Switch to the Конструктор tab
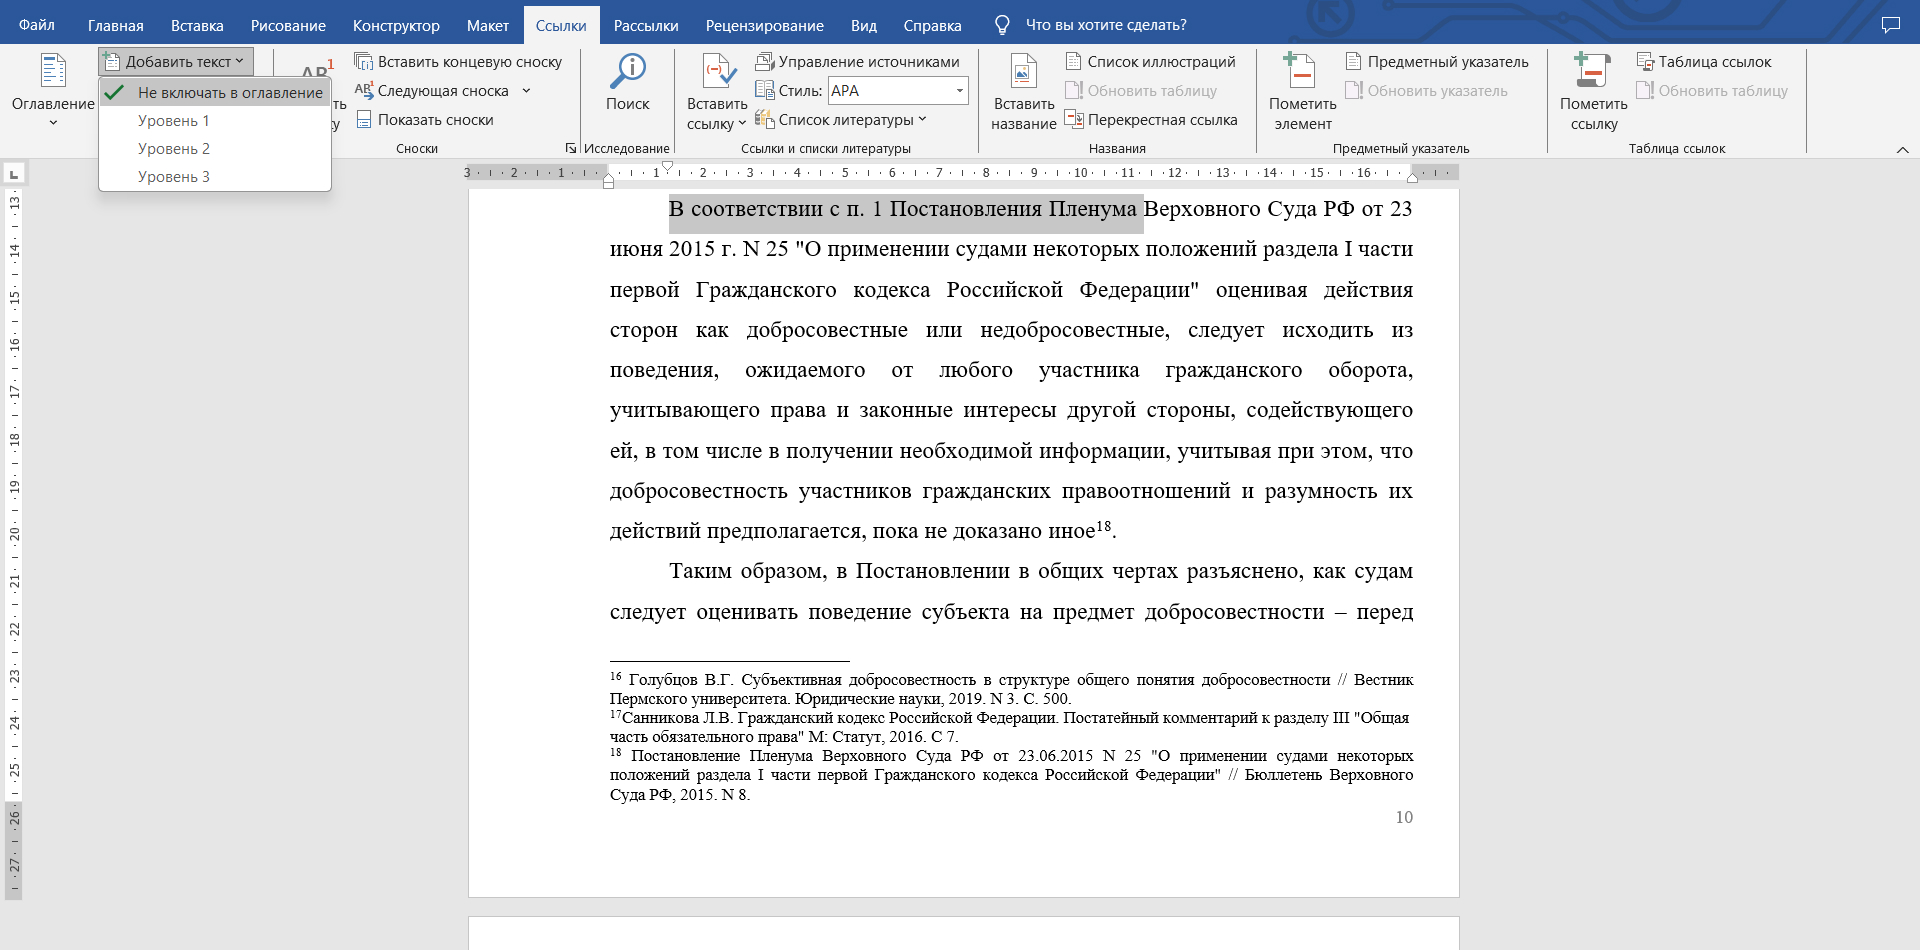This screenshot has height=950, width=1920. (396, 25)
